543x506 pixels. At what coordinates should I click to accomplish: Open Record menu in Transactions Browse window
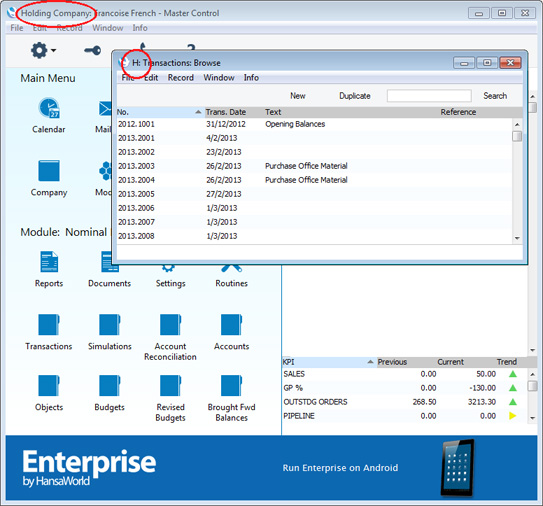(181, 78)
